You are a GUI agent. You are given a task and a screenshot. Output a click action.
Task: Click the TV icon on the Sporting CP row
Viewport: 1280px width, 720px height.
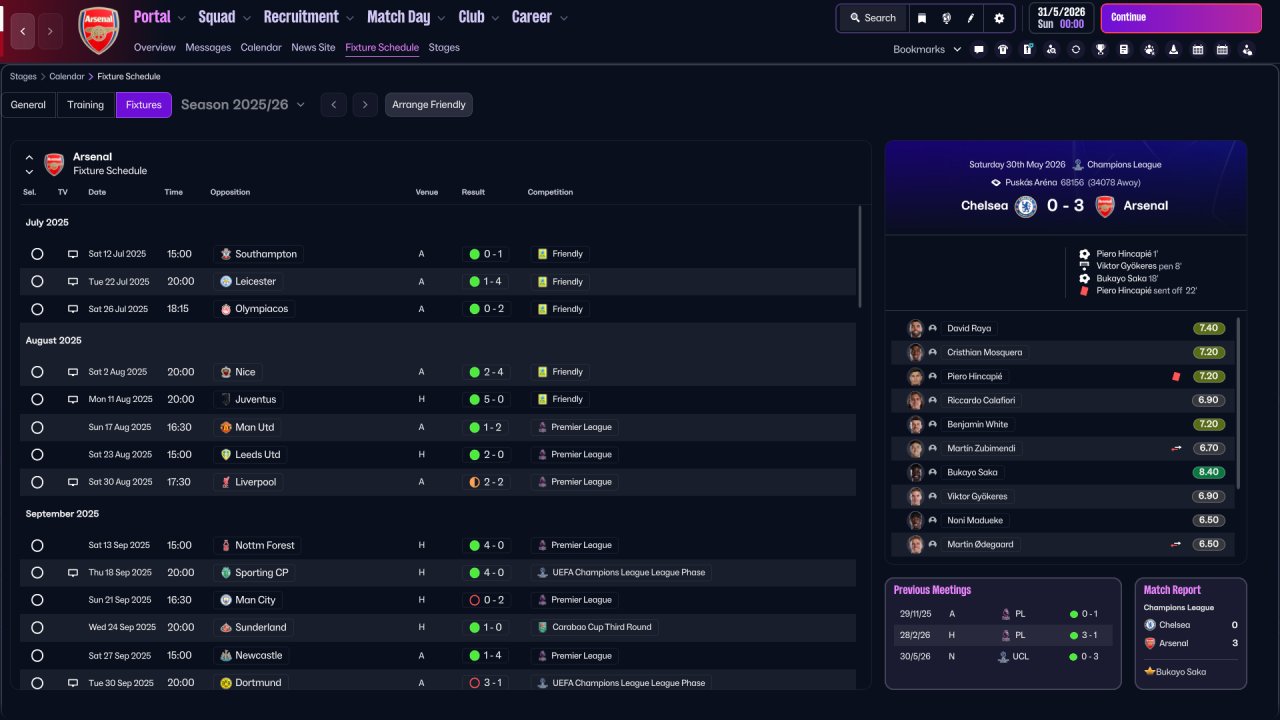point(73,573)
